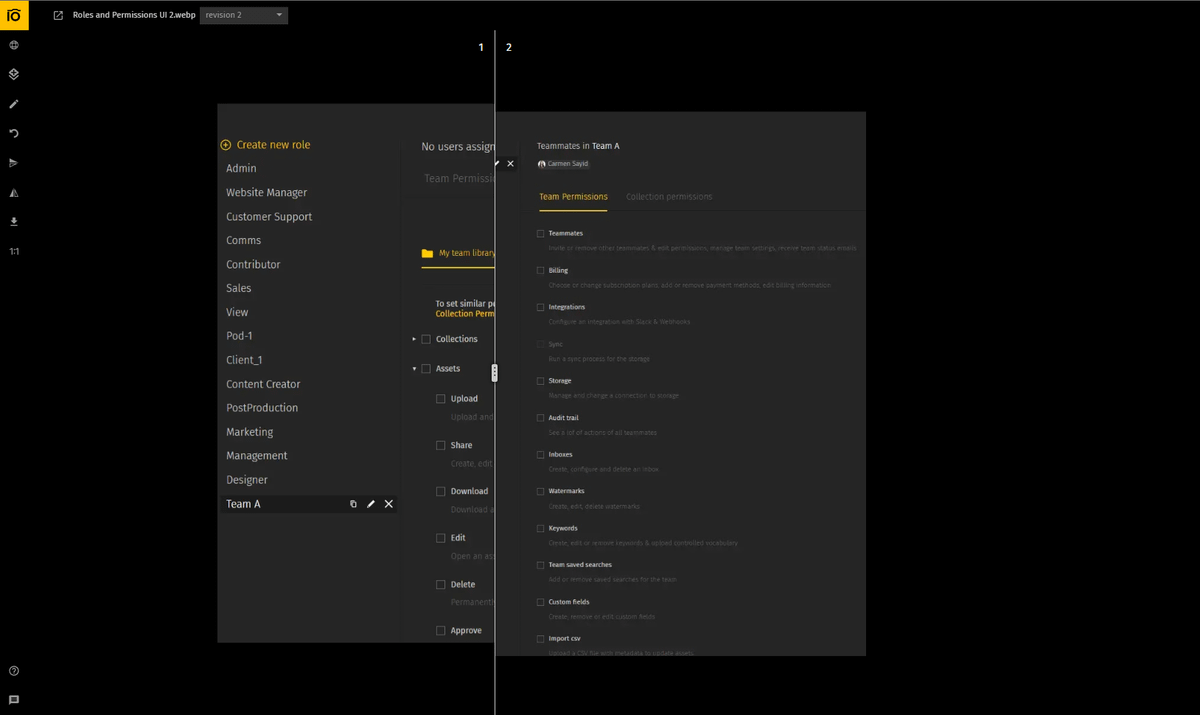Open the chat bubble icon at bottom left
Image resolution: width=1200 pixels, height=715 pixels.
[14, 700]
